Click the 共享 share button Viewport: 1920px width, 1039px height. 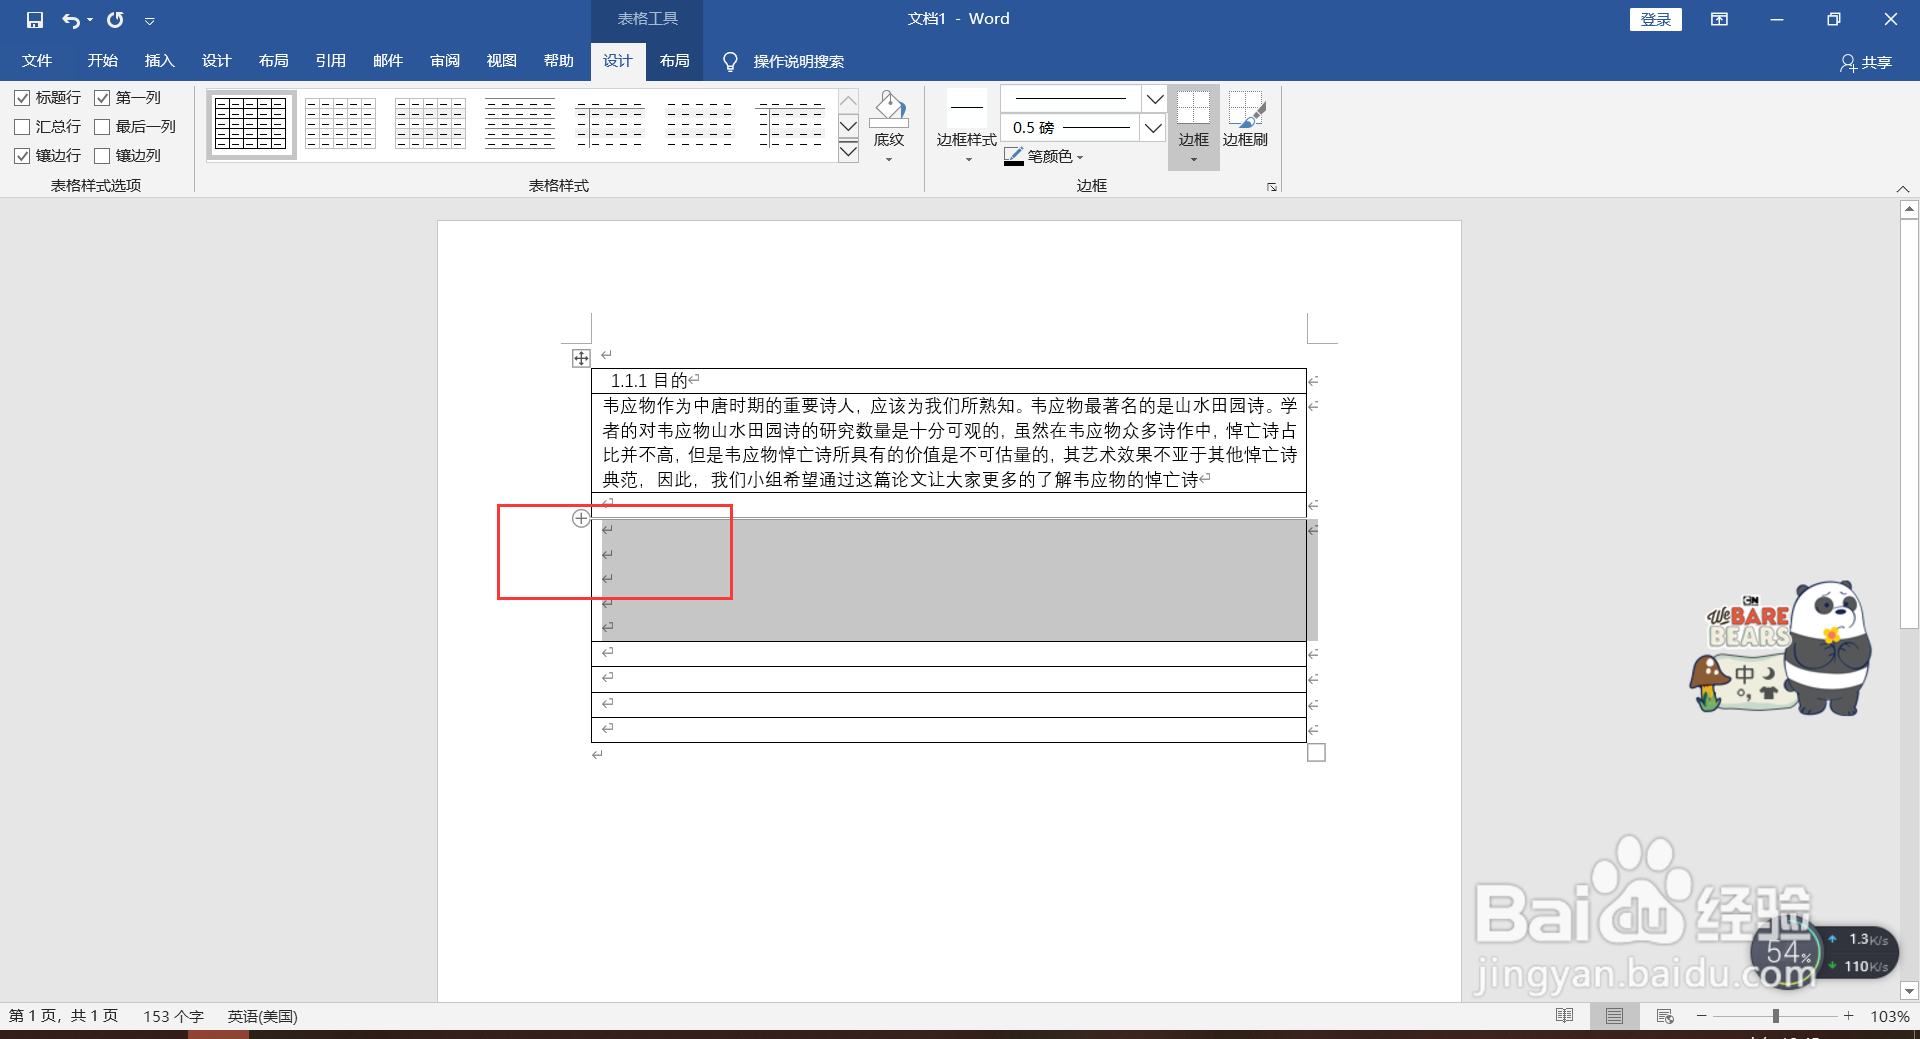click(1865, 62)
